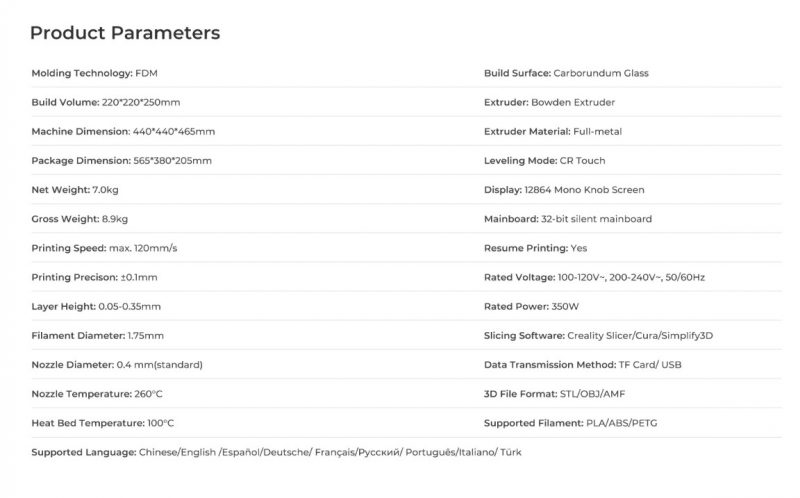Click the Heat Bed Temperature 100°C line
The width and height of the screenshot is (800, 498).
point(103,423)
